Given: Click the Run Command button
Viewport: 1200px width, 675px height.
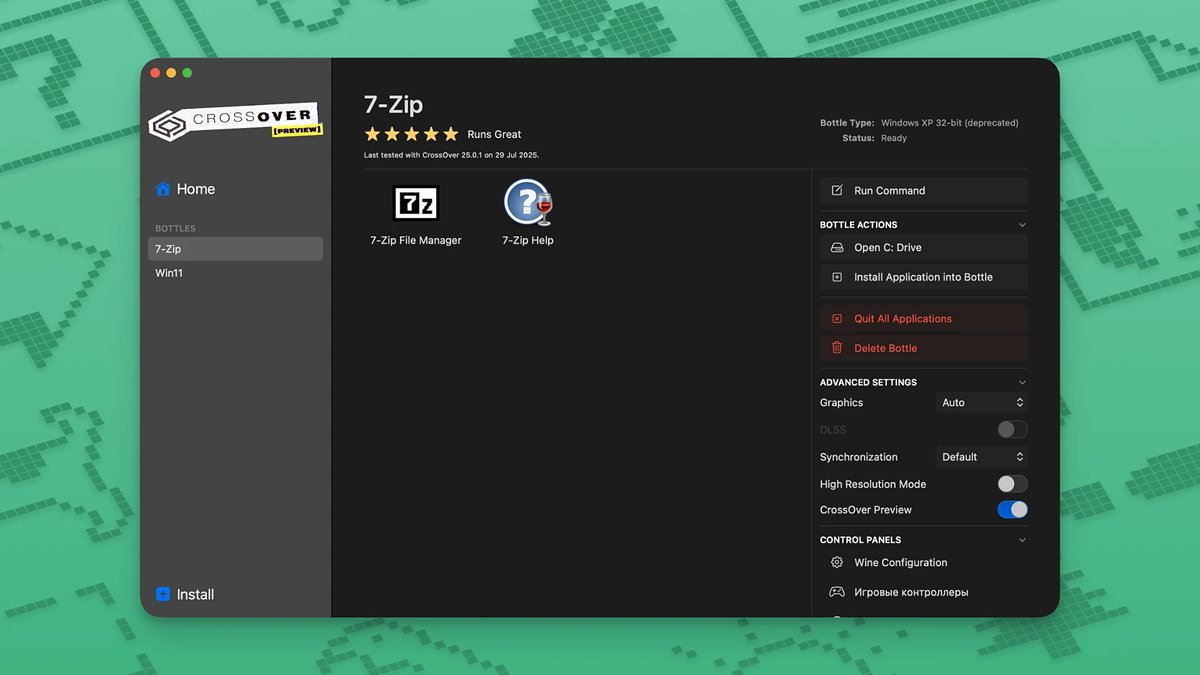Looking at the screenshot, I should pos(923,191).
